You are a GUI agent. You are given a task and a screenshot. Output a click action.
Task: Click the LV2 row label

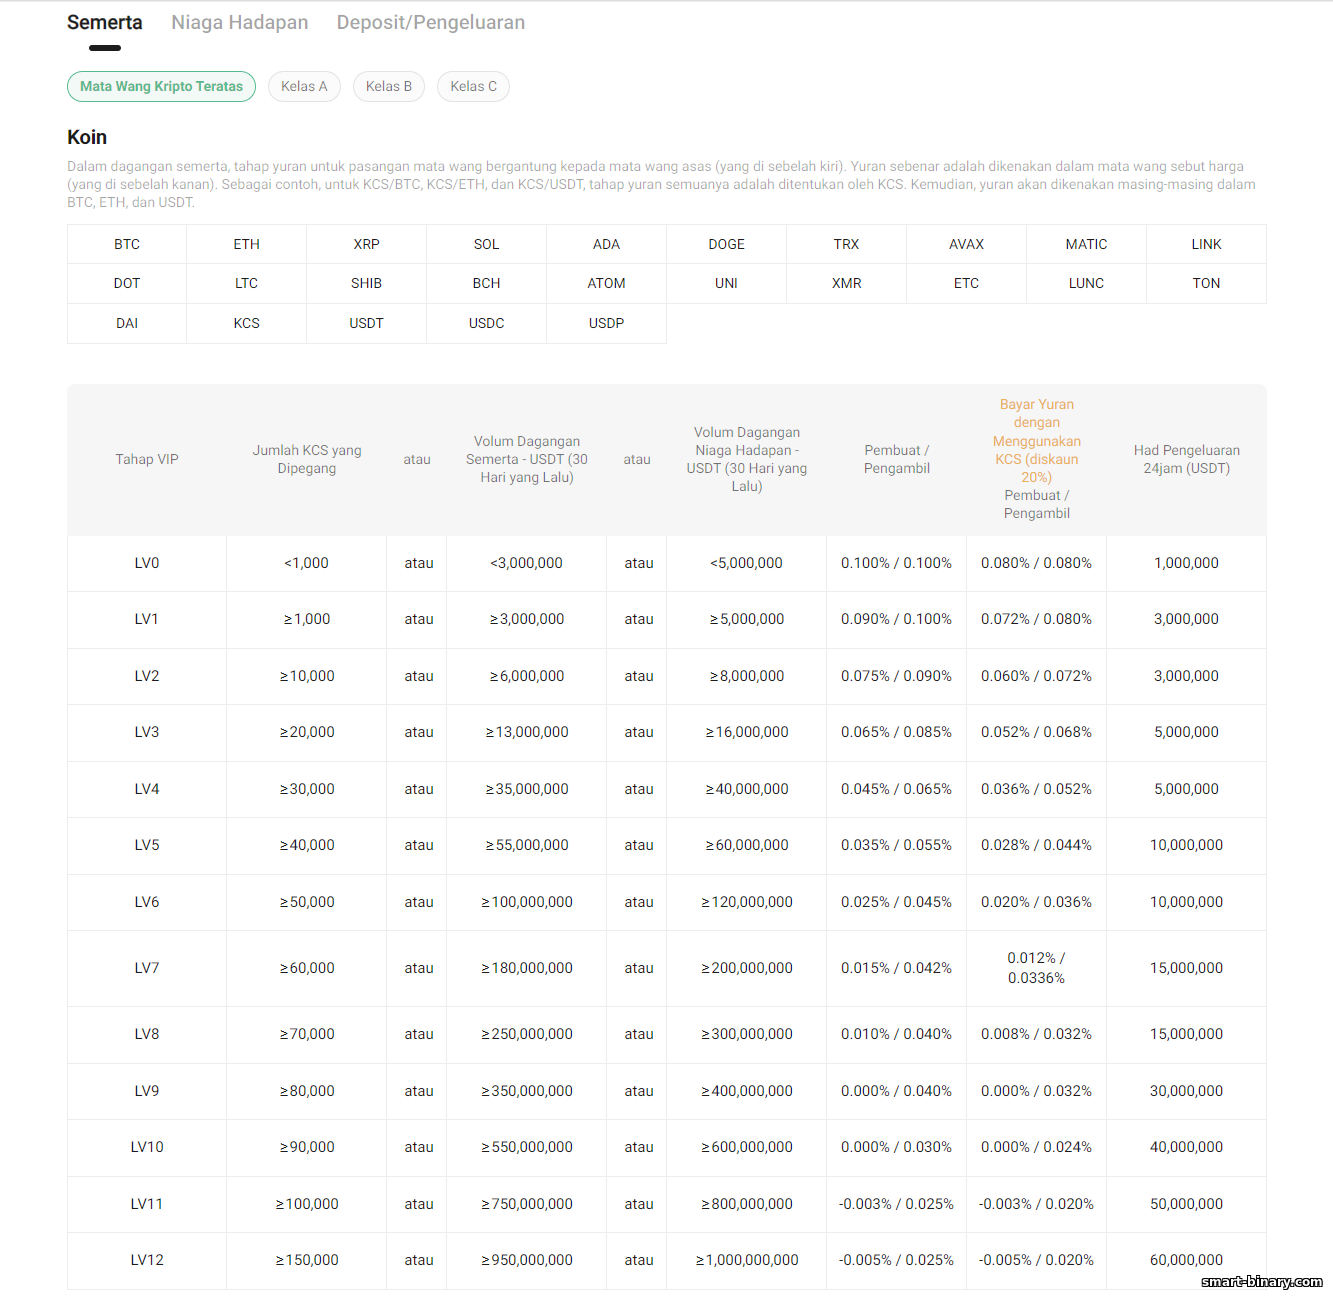[147, 677]
